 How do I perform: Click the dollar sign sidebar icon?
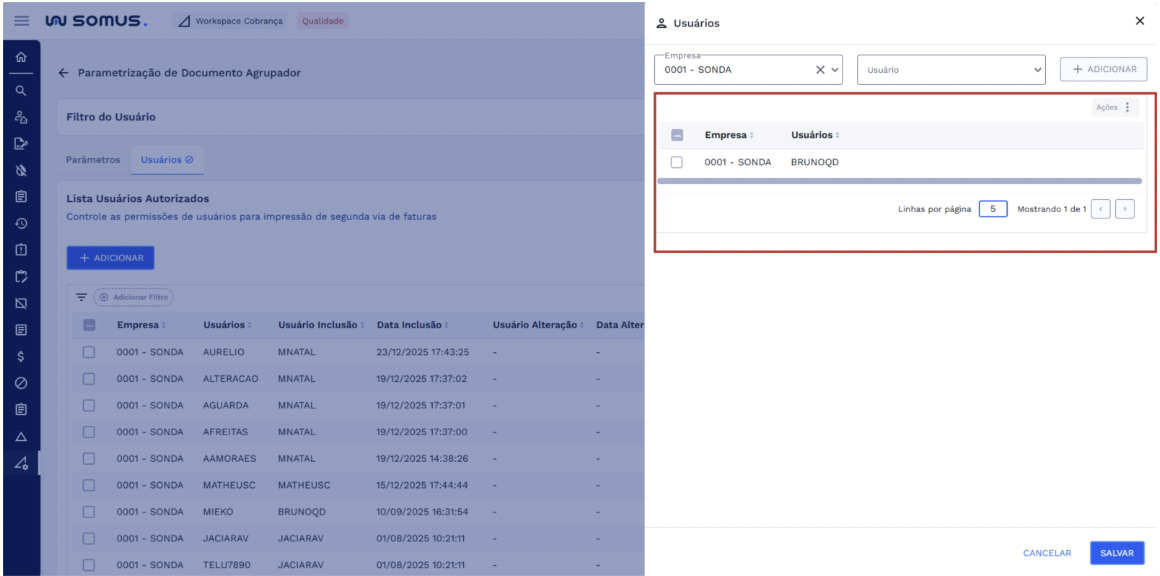(20, 356)
